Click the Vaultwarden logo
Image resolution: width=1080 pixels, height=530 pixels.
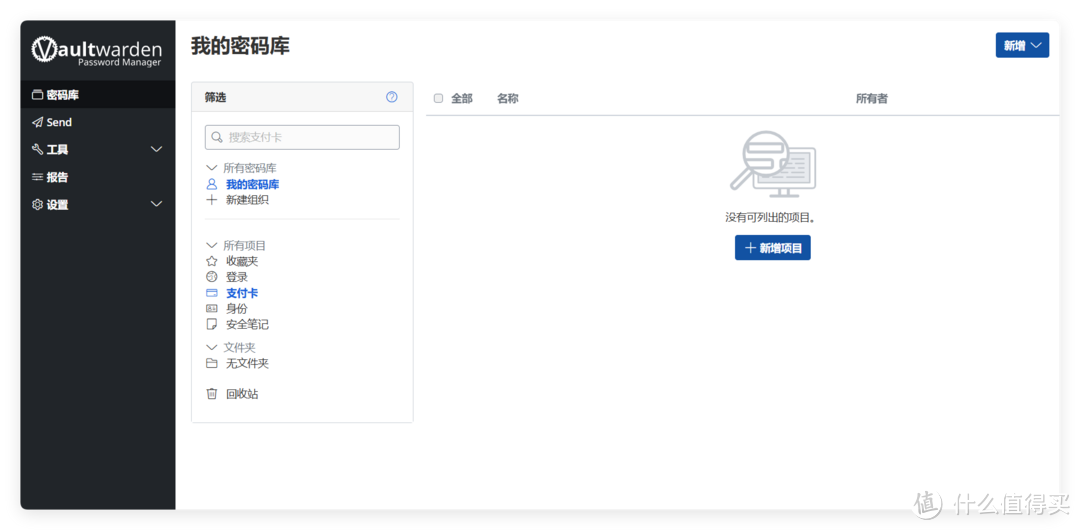point(97,51)
